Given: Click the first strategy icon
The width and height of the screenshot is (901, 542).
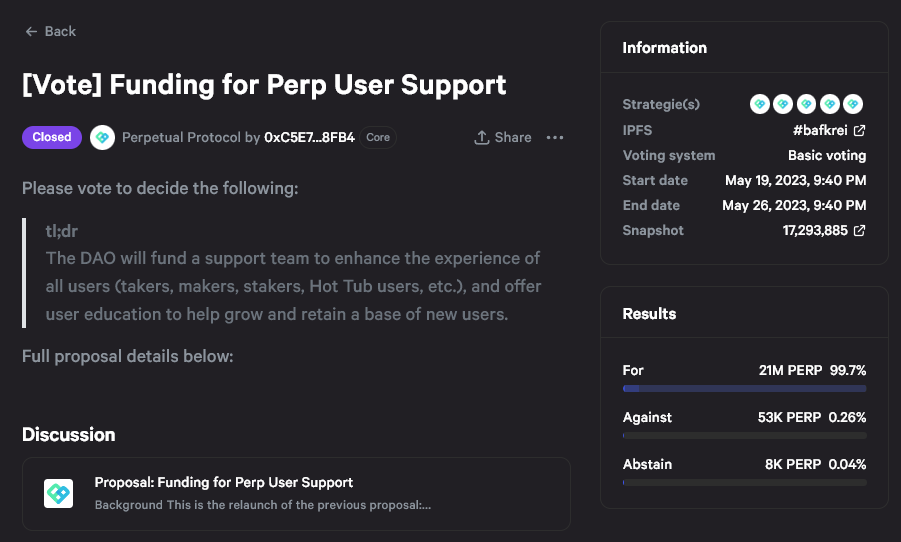Looking at the screenshot, I should pos(760,104).
